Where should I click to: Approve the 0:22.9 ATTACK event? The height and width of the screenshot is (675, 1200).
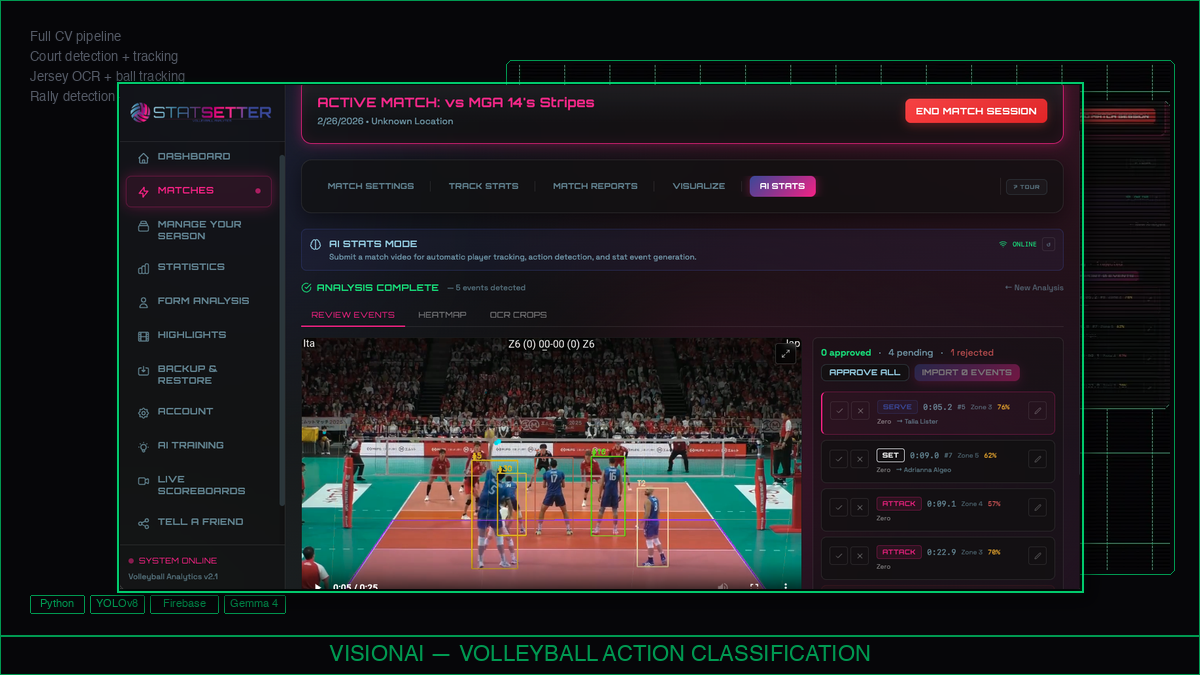pyautogui.click(x=838, y=556)
